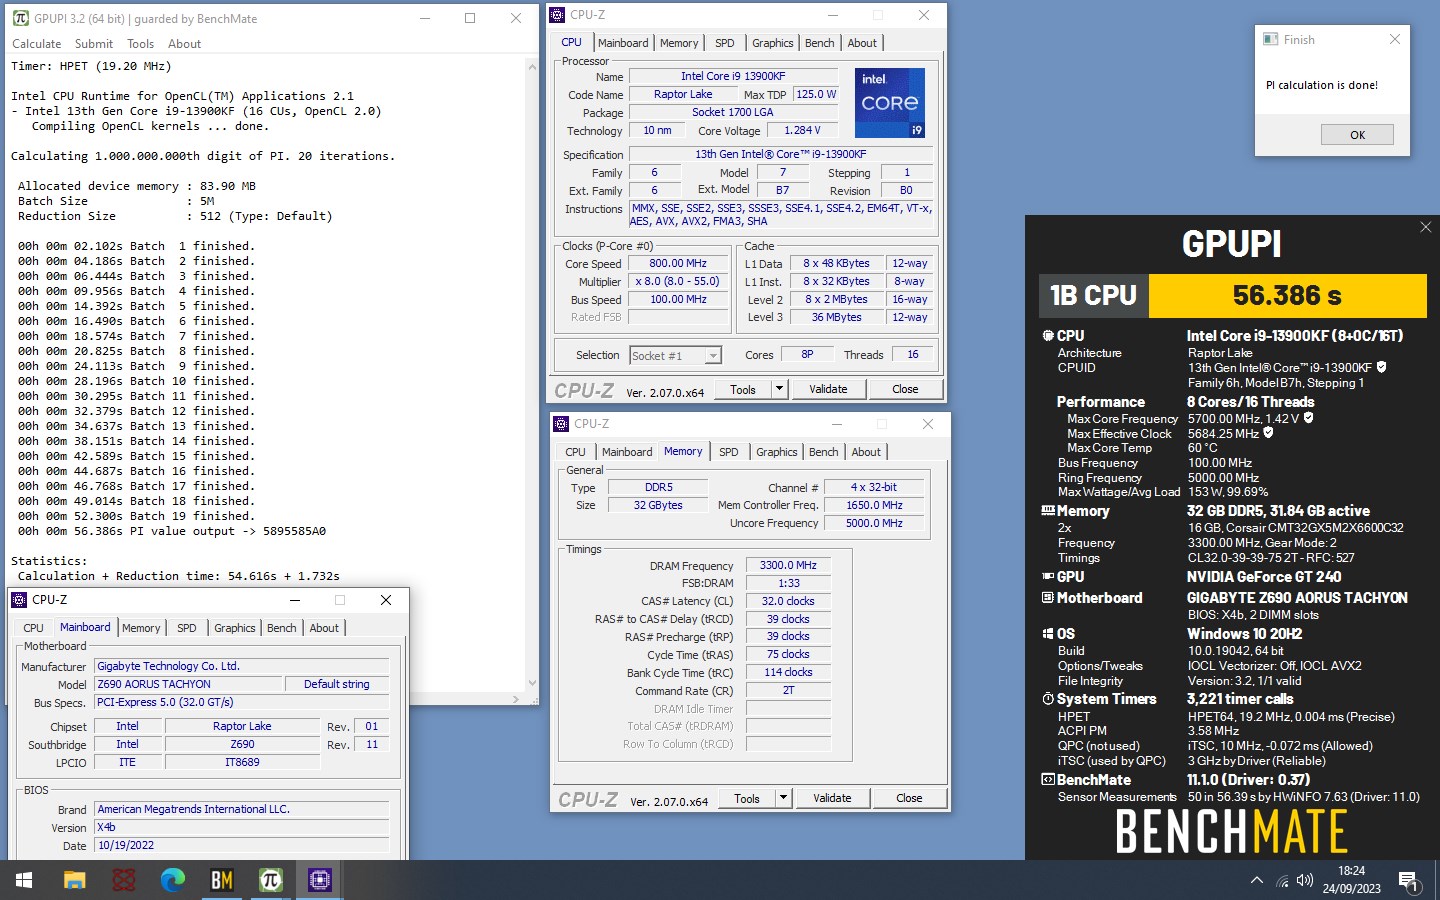Viewport: 1440px width, 900px height.
Task: Open notification center icon
Action: [1408, 881]
